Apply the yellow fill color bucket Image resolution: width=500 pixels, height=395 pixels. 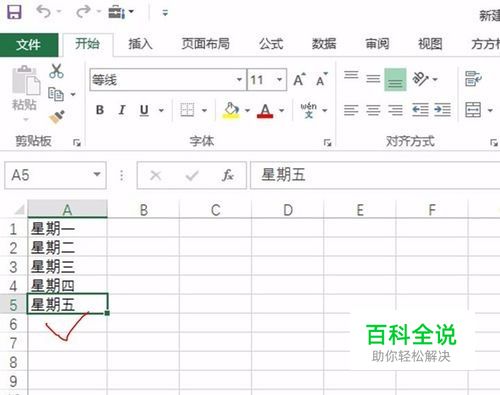click(231, 110)
